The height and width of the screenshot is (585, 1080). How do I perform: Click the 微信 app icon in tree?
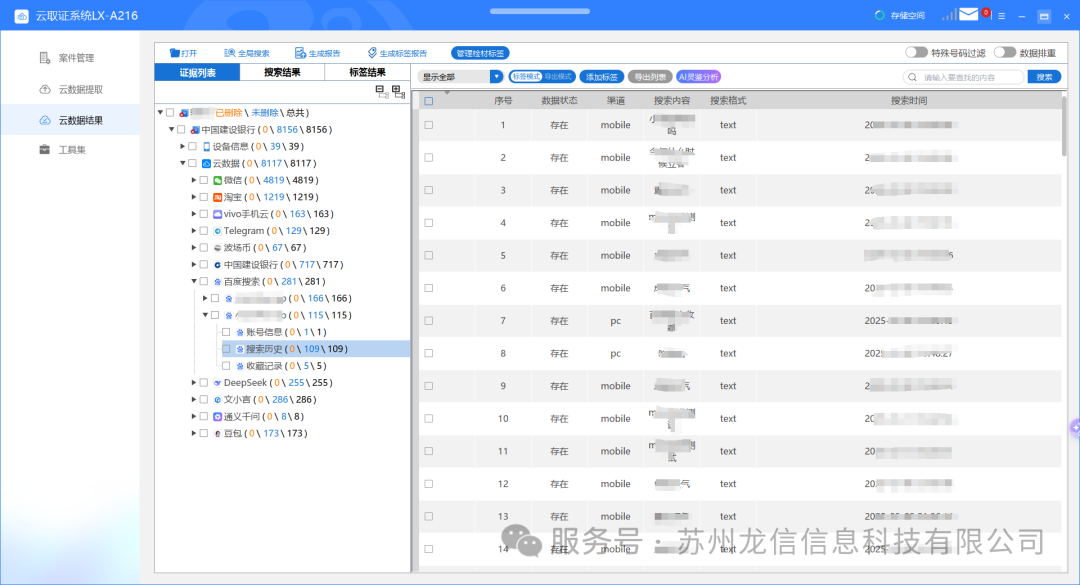tap(217, 181)
